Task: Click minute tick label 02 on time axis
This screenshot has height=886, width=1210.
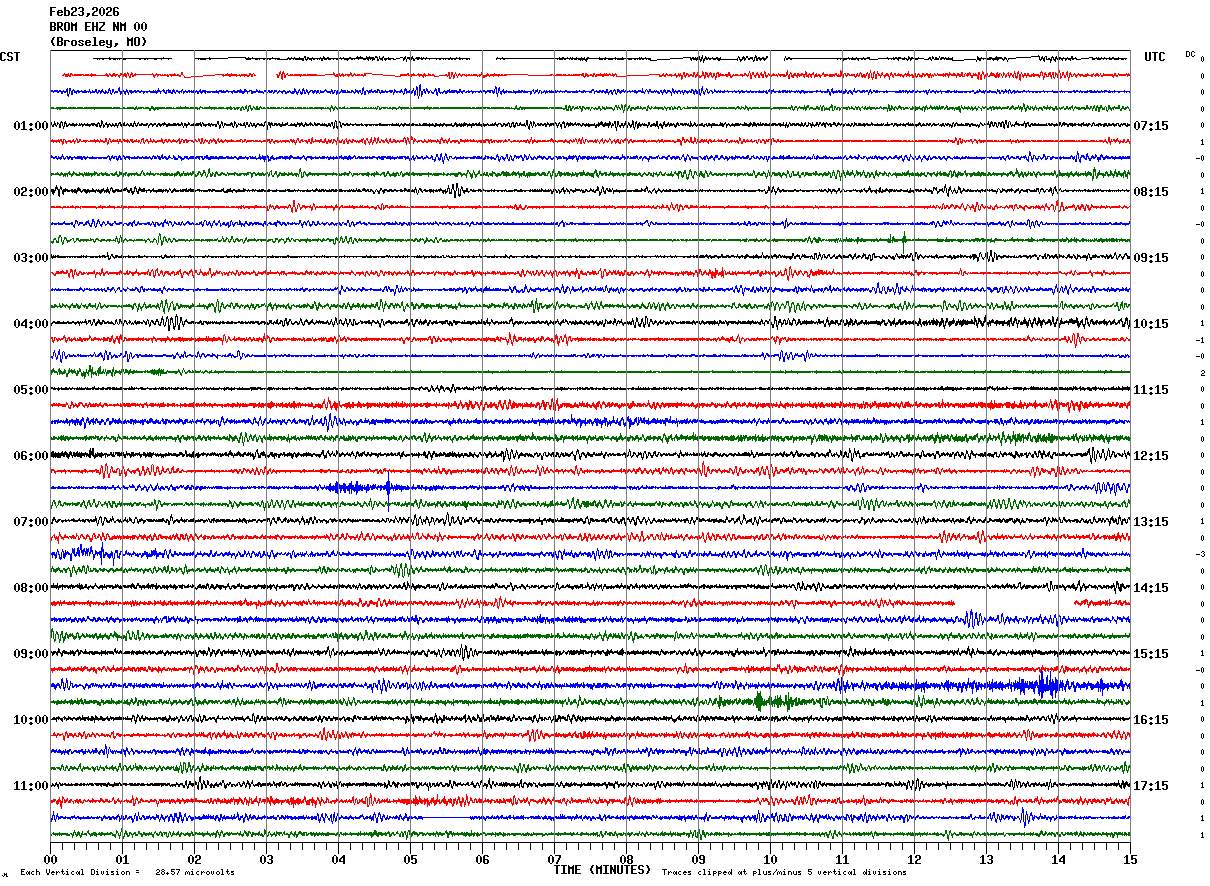Action: point(194,859)
